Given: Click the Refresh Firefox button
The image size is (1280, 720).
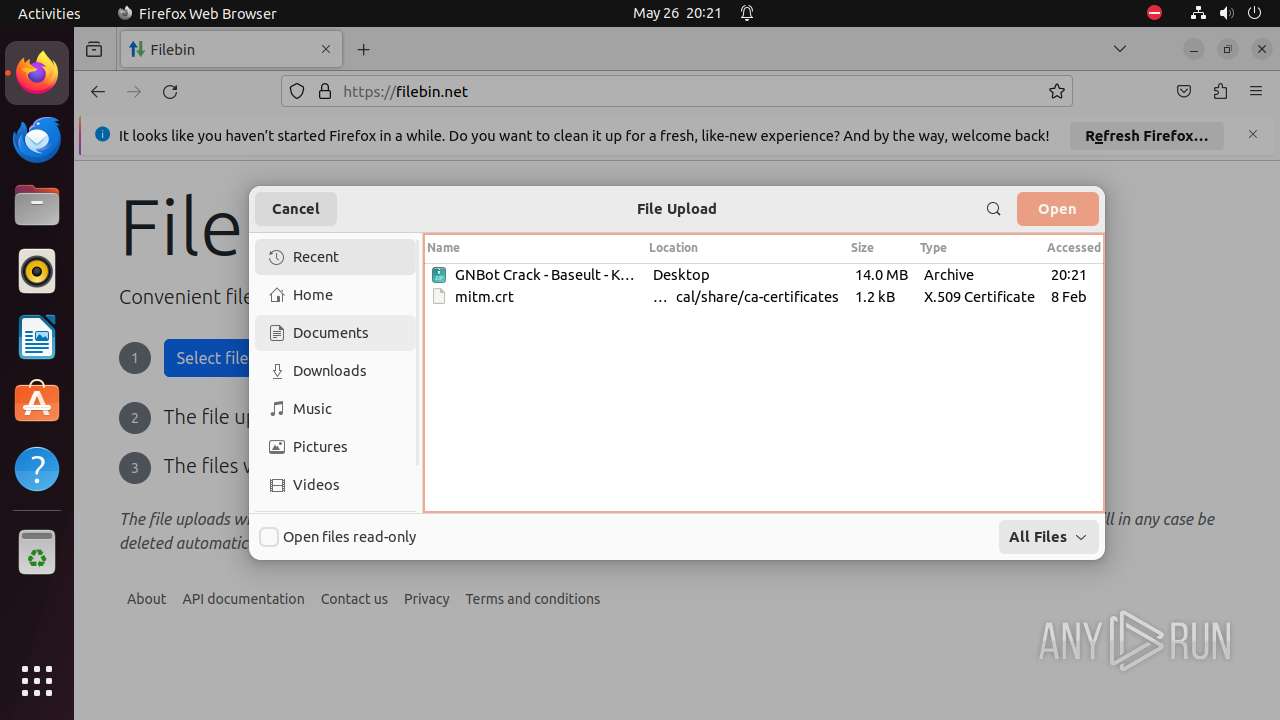Looking at the screenshot, I should coord(1147,136).
